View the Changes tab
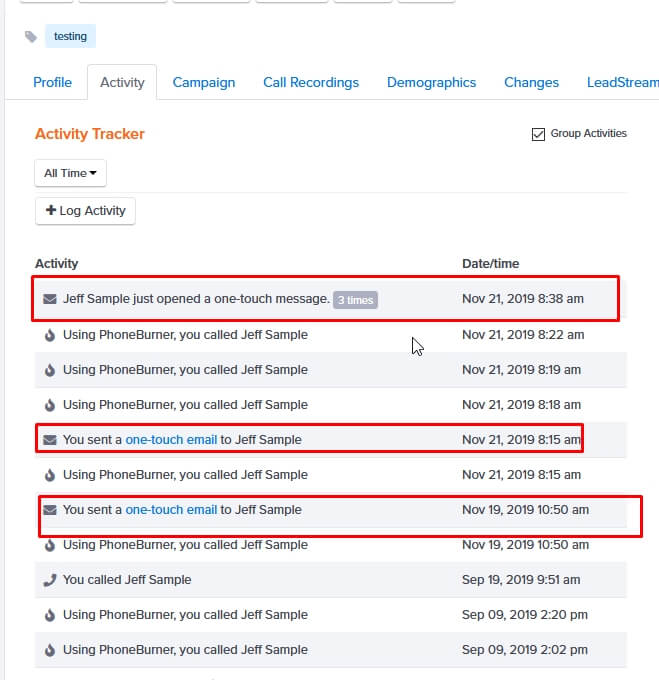 point(531,82)
